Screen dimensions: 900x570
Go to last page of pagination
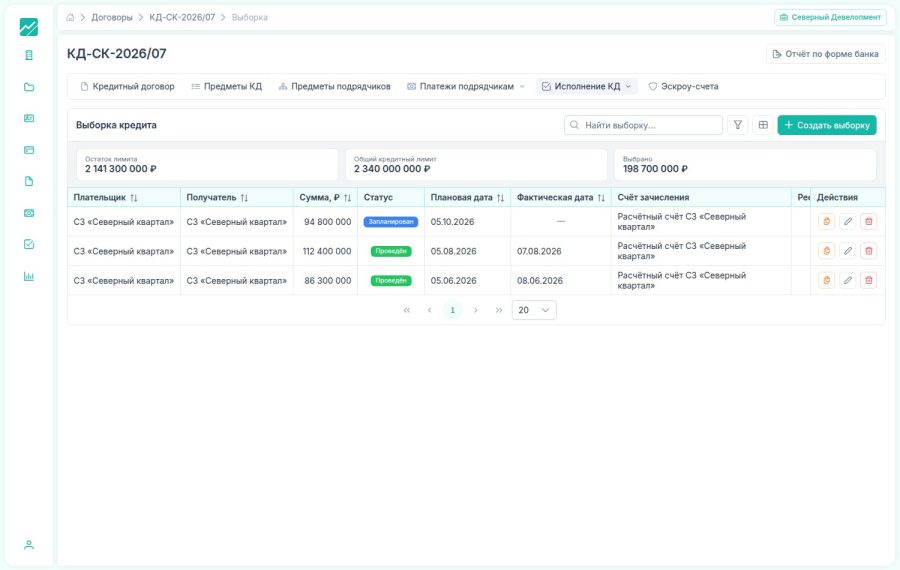pyautogui.click(x=499, y=310)
